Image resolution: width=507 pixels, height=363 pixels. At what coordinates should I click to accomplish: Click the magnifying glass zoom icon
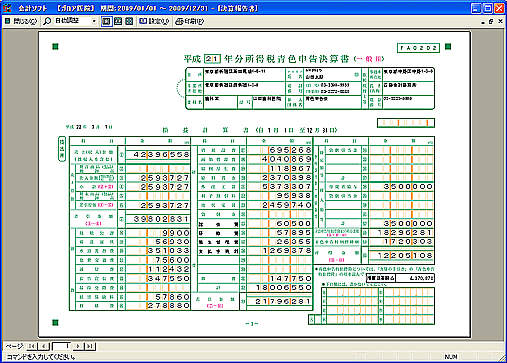(47, 21)
